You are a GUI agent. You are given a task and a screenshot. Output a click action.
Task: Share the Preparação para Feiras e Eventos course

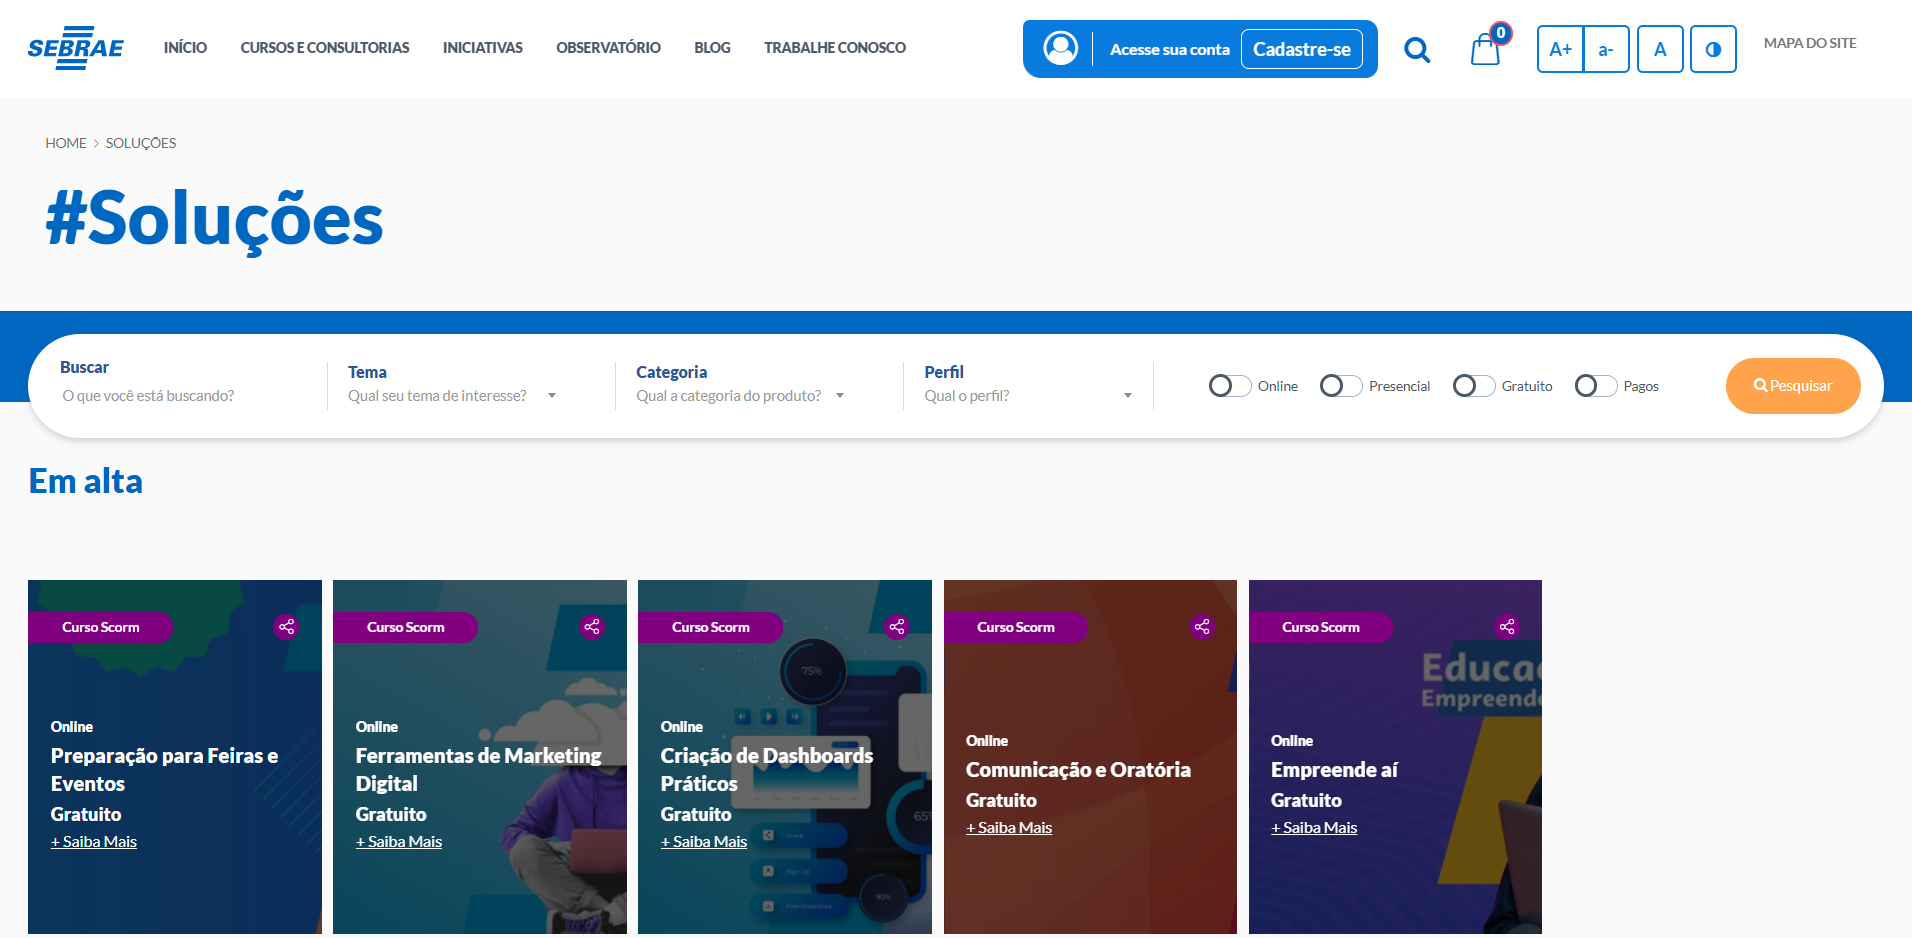click(x=287, y=627)
